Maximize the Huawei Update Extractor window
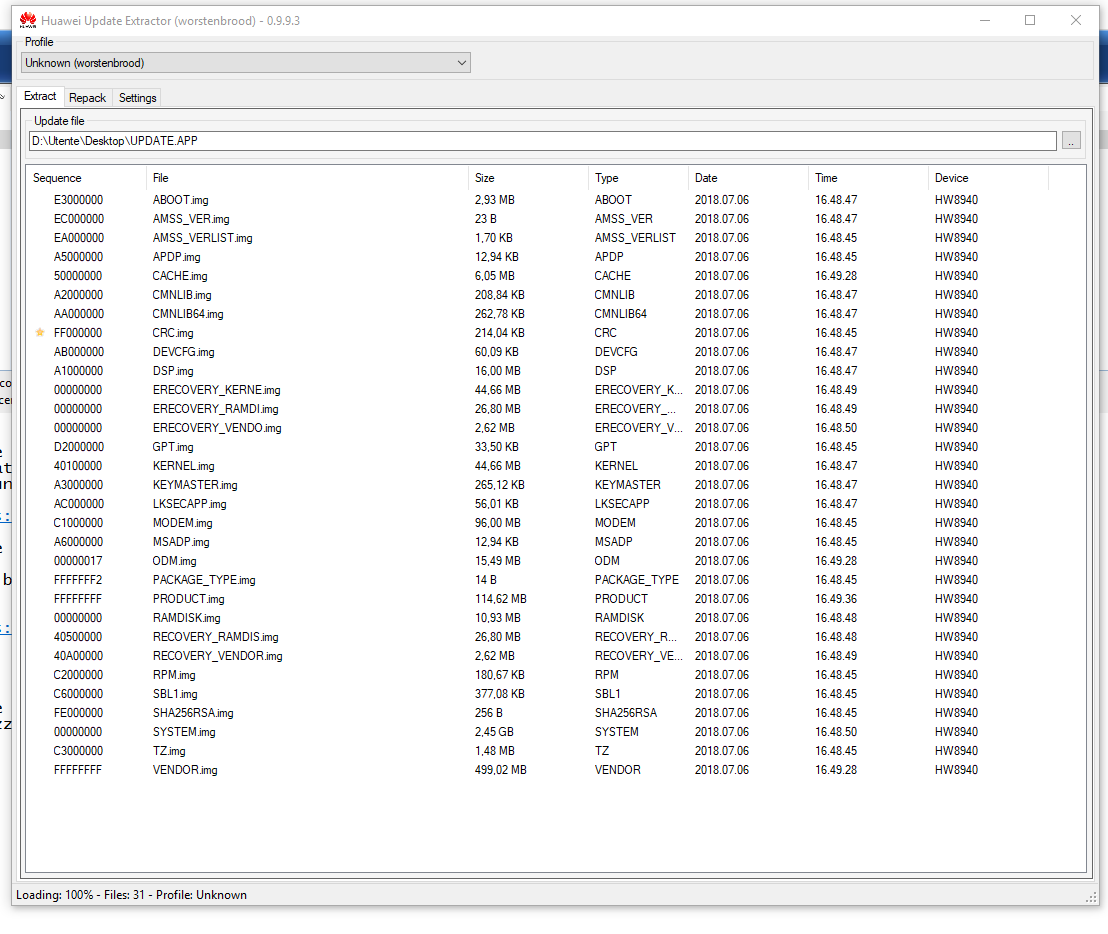 pos(1030,20)
